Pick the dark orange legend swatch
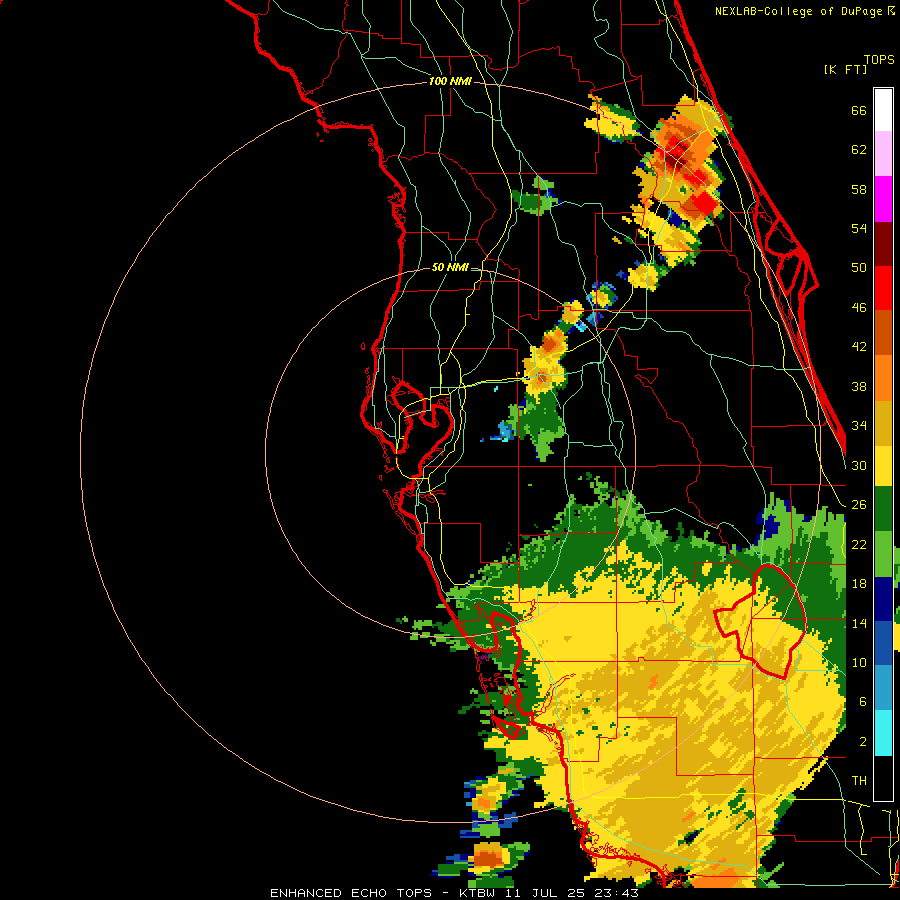Viewport: 900px width, 900px height. coord(883,333)
